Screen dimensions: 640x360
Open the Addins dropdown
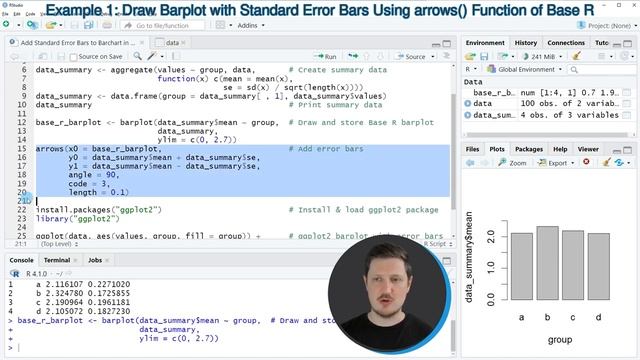tap(263, 25)
